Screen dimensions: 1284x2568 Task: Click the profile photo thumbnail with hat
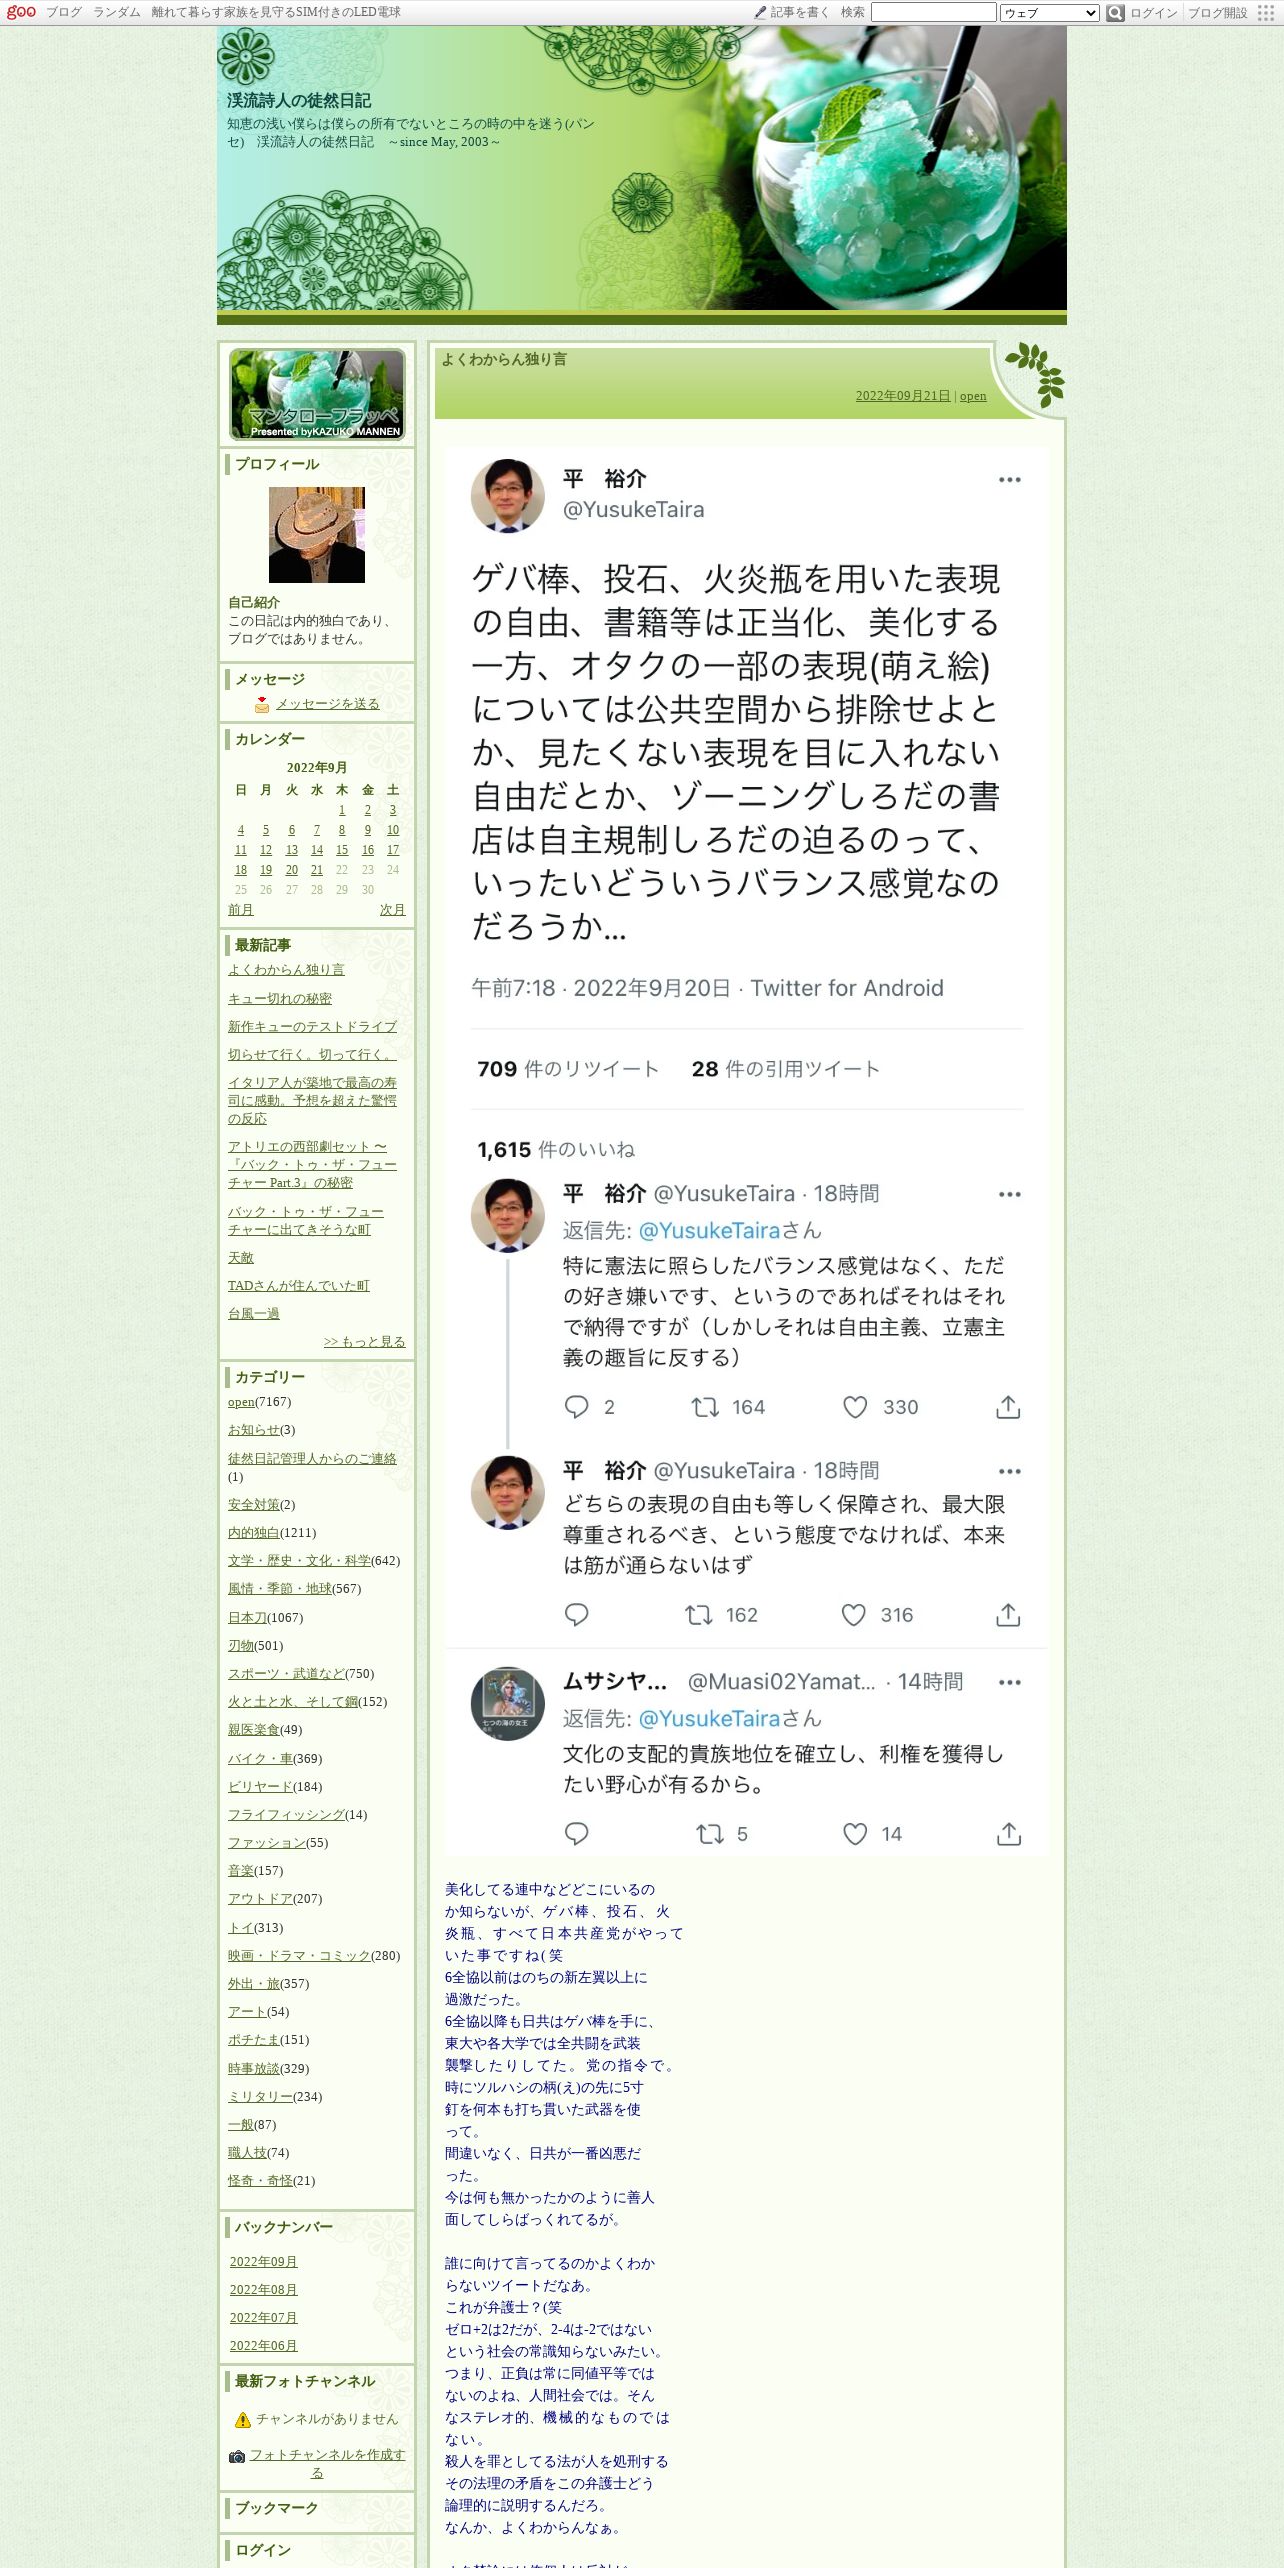[317, 535]
